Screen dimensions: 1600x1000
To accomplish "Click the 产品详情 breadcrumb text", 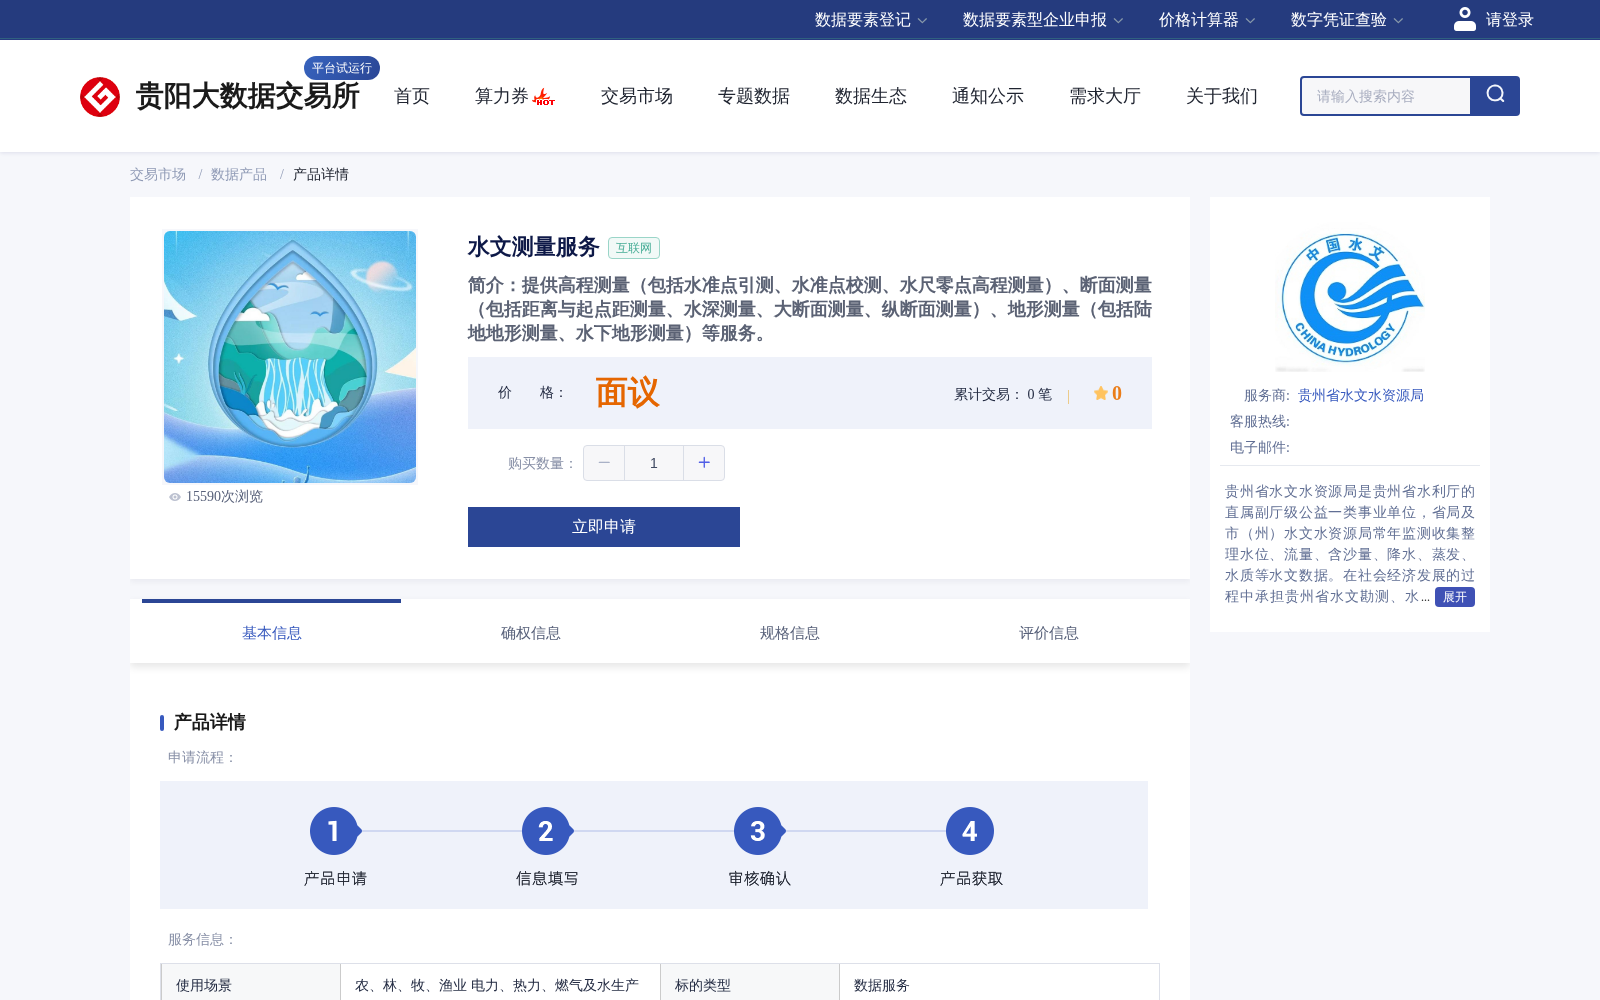I will click(x=321, y=174).
